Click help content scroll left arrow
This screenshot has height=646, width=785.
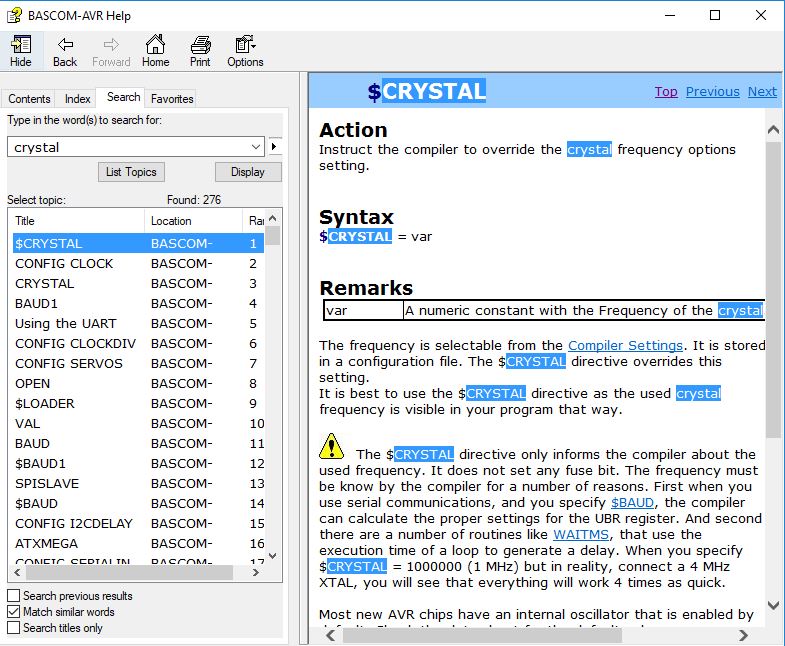330,635
